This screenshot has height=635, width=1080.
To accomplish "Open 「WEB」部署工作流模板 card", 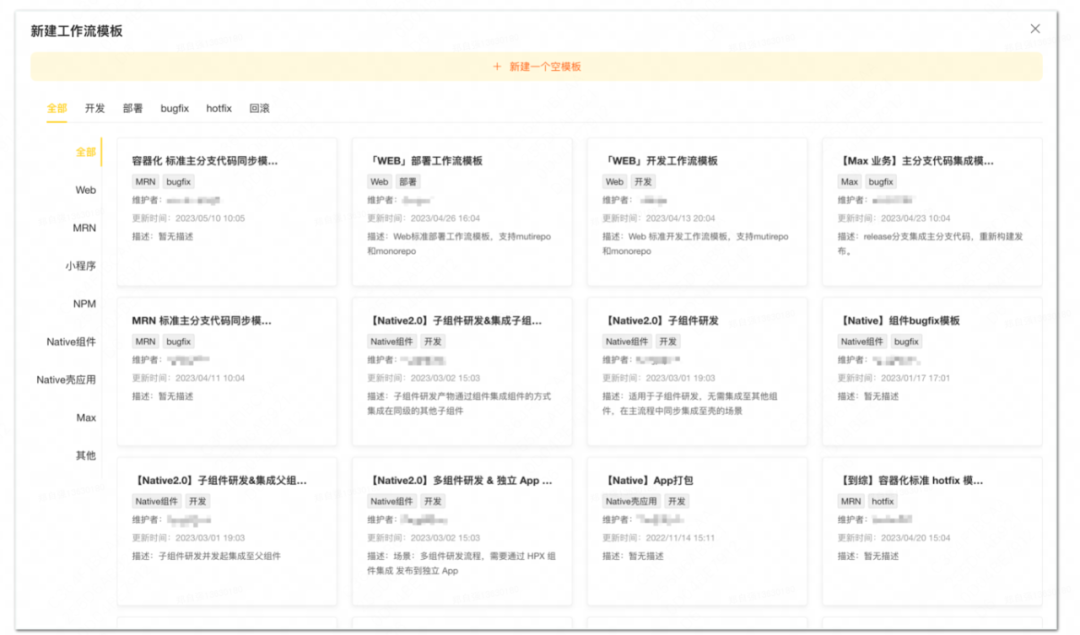I will pos(462,212).
